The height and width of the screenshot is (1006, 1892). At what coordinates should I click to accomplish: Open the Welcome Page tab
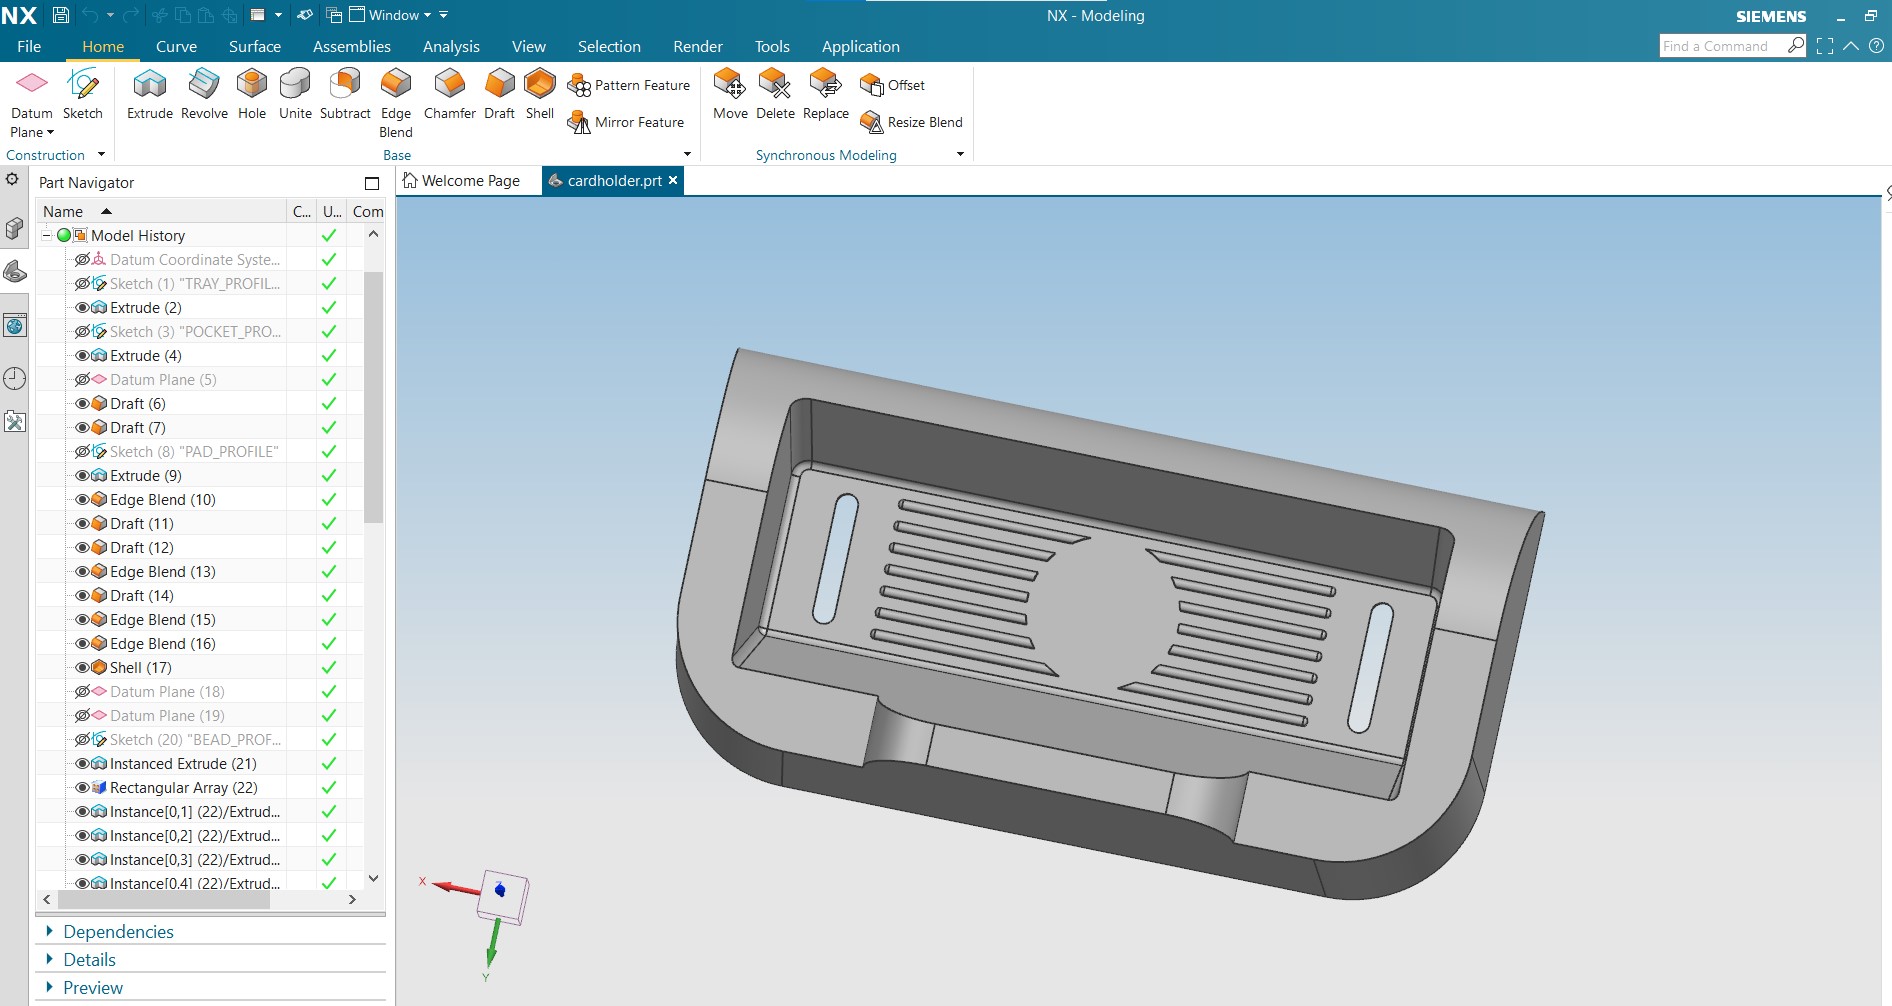click(462, 181)
